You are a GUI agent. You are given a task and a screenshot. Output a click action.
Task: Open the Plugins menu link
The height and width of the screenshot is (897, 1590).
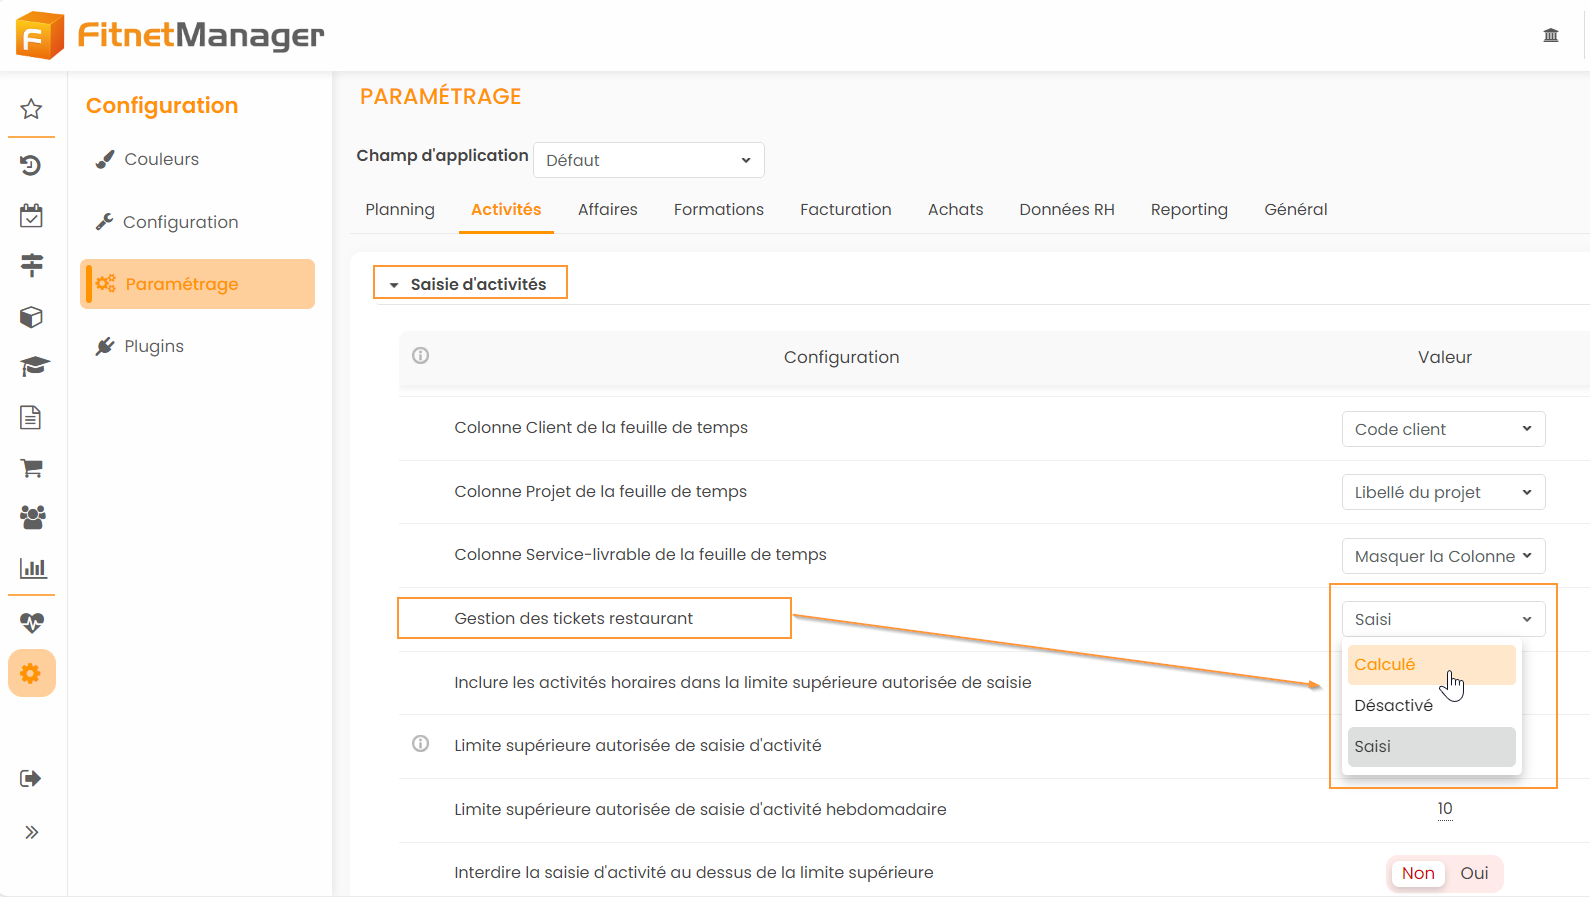(x=153, y=346)
